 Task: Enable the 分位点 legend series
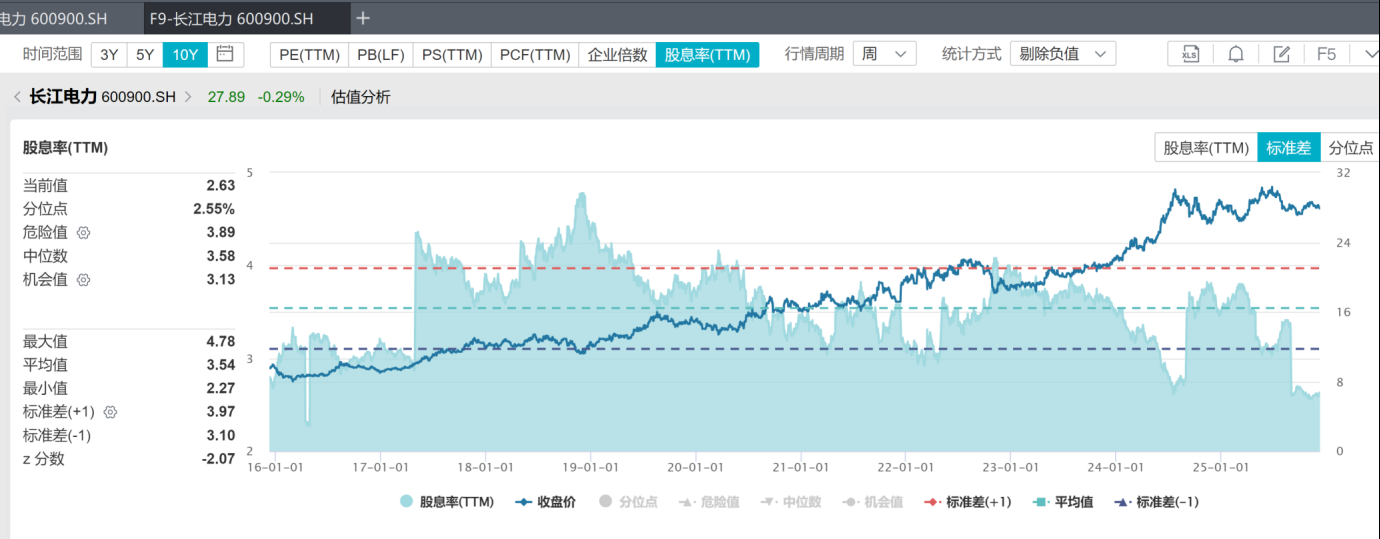tap(628, 502)
